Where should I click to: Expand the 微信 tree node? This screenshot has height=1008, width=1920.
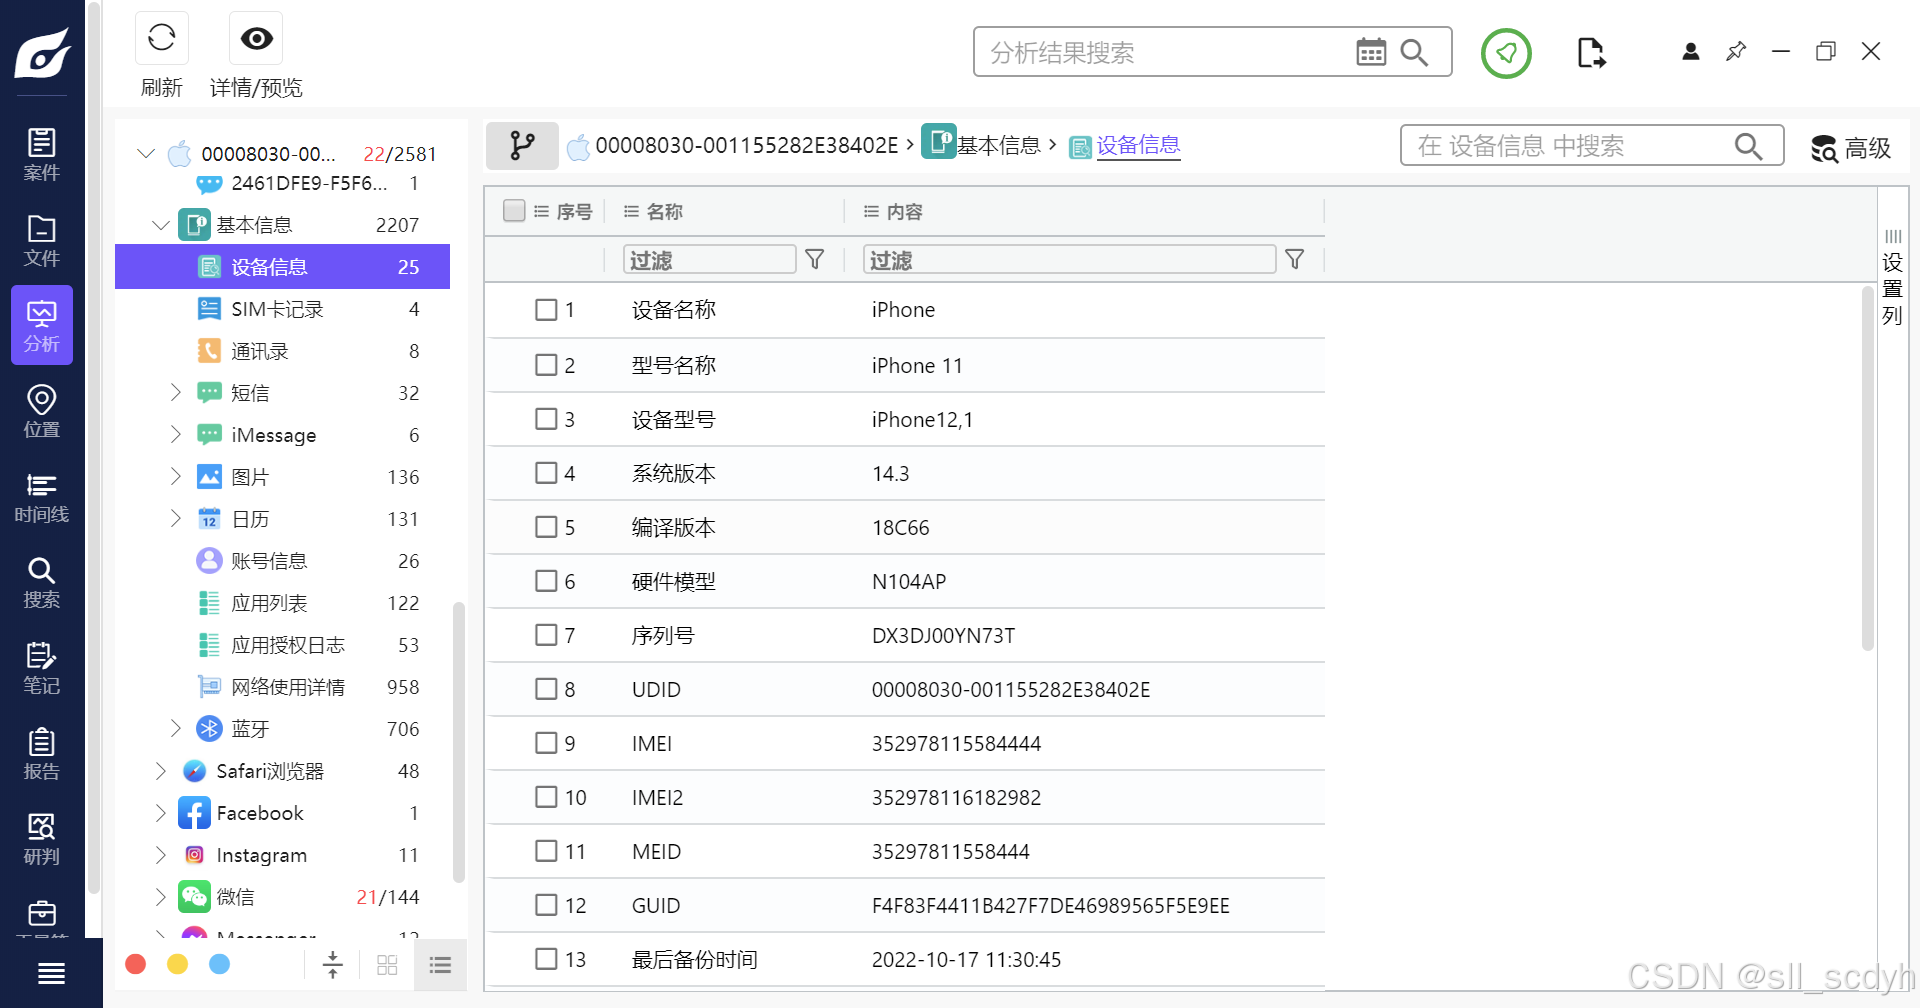point(160,896)
